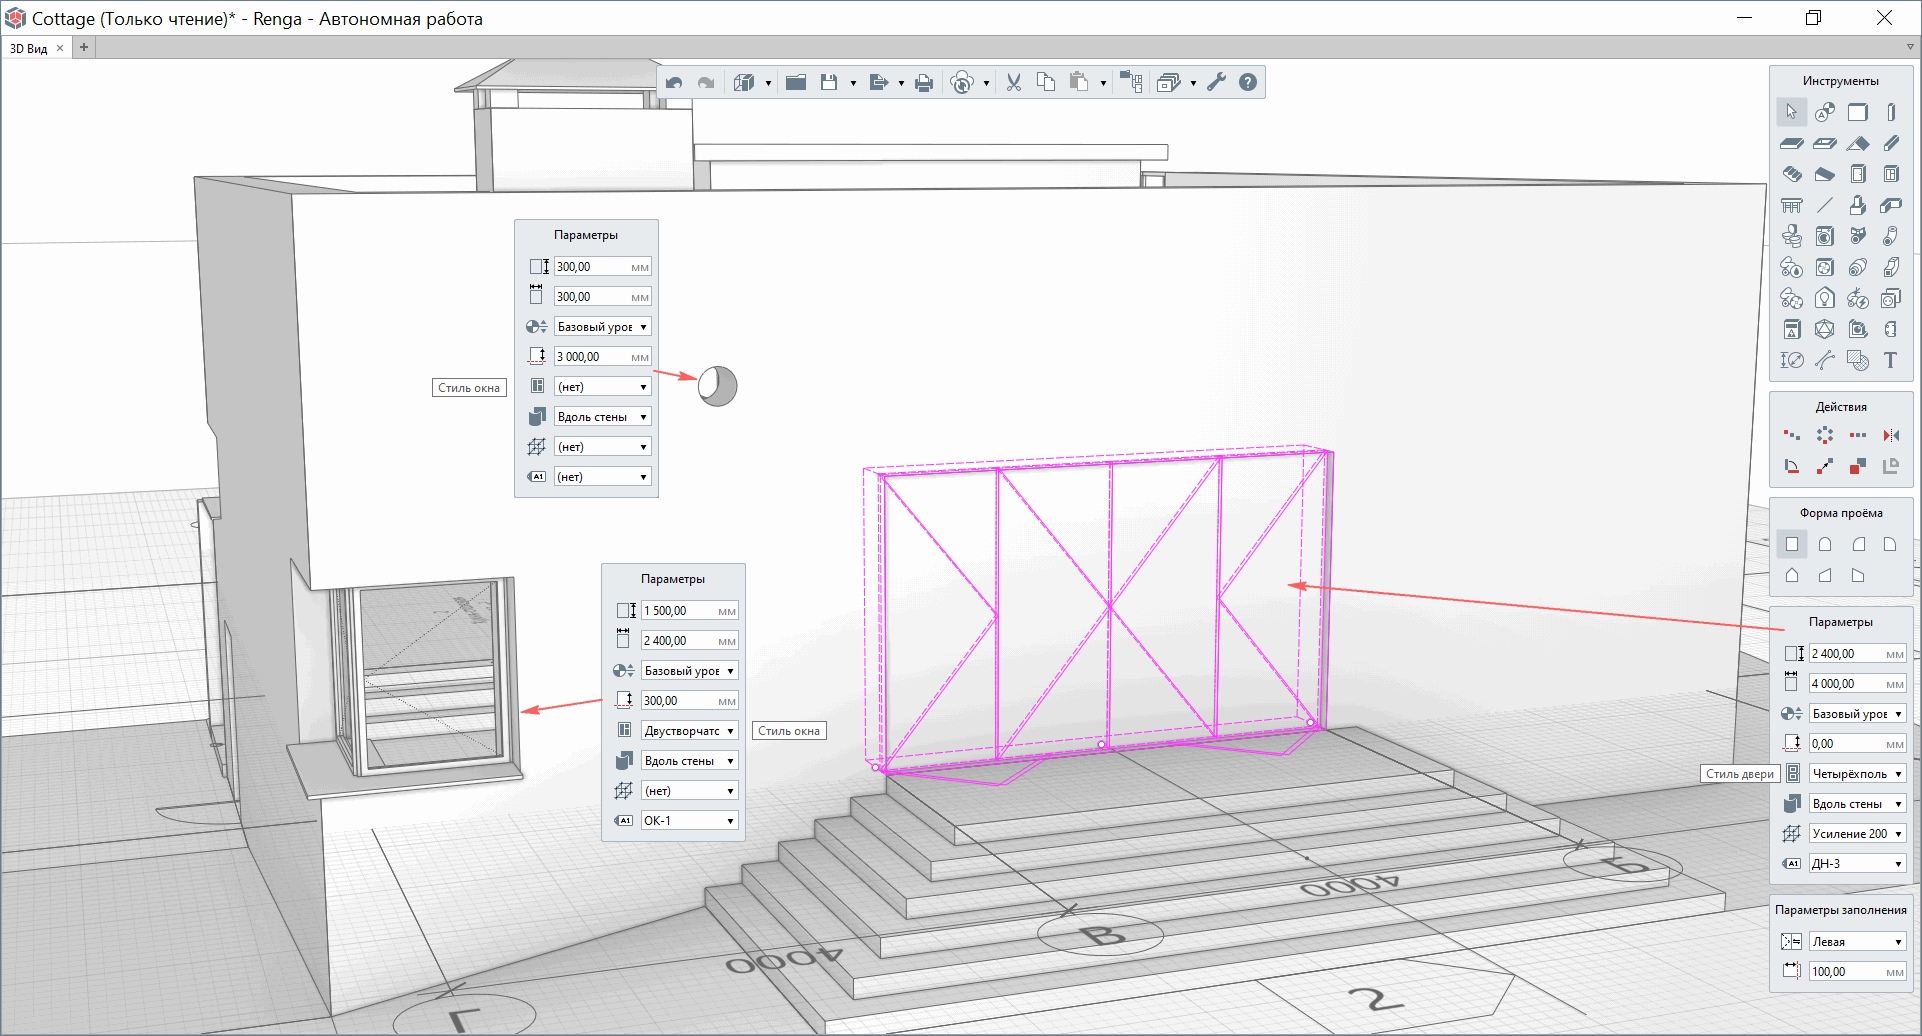Screen dimensions: 1922x1036
Task: Select the Floor slab tool
Action: tap(1792, 143)
